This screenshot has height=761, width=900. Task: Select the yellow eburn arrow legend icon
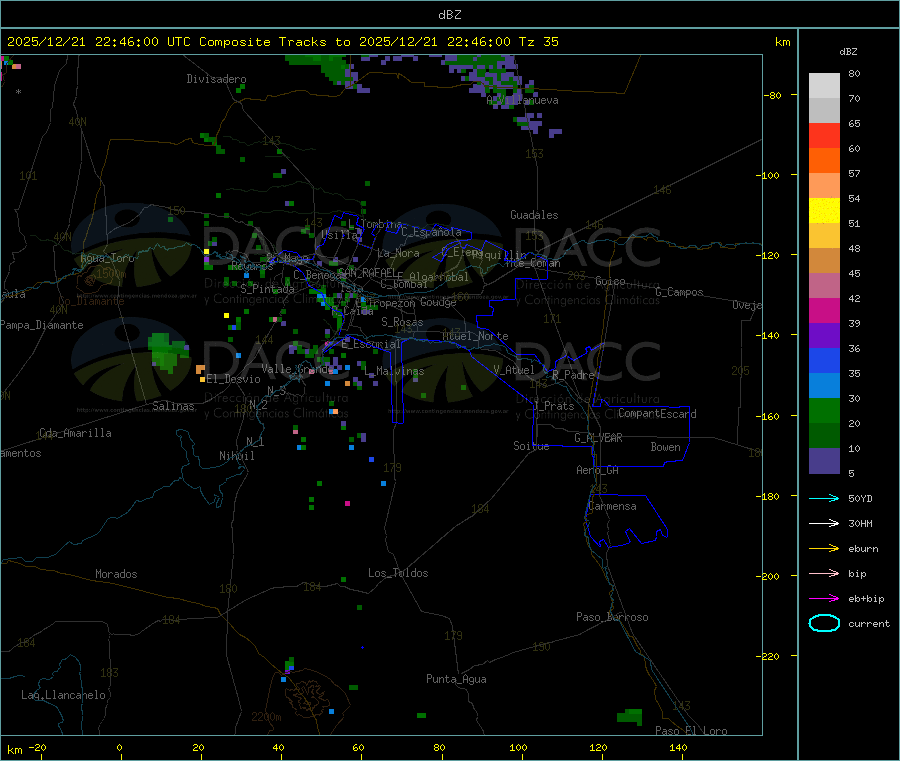[x=824, y=549]
